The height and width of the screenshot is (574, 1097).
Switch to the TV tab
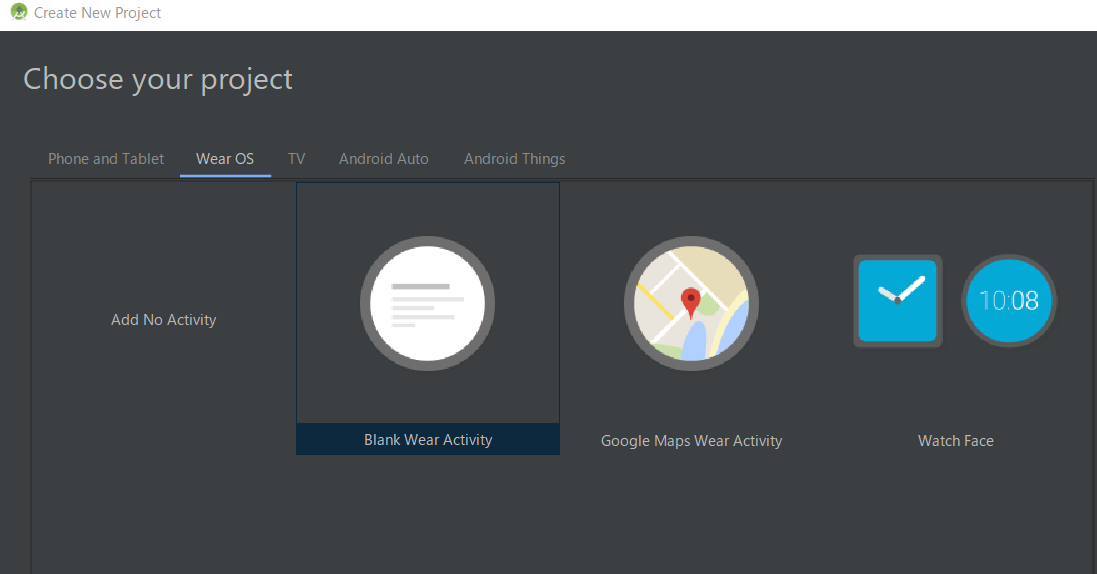[297, 159]
